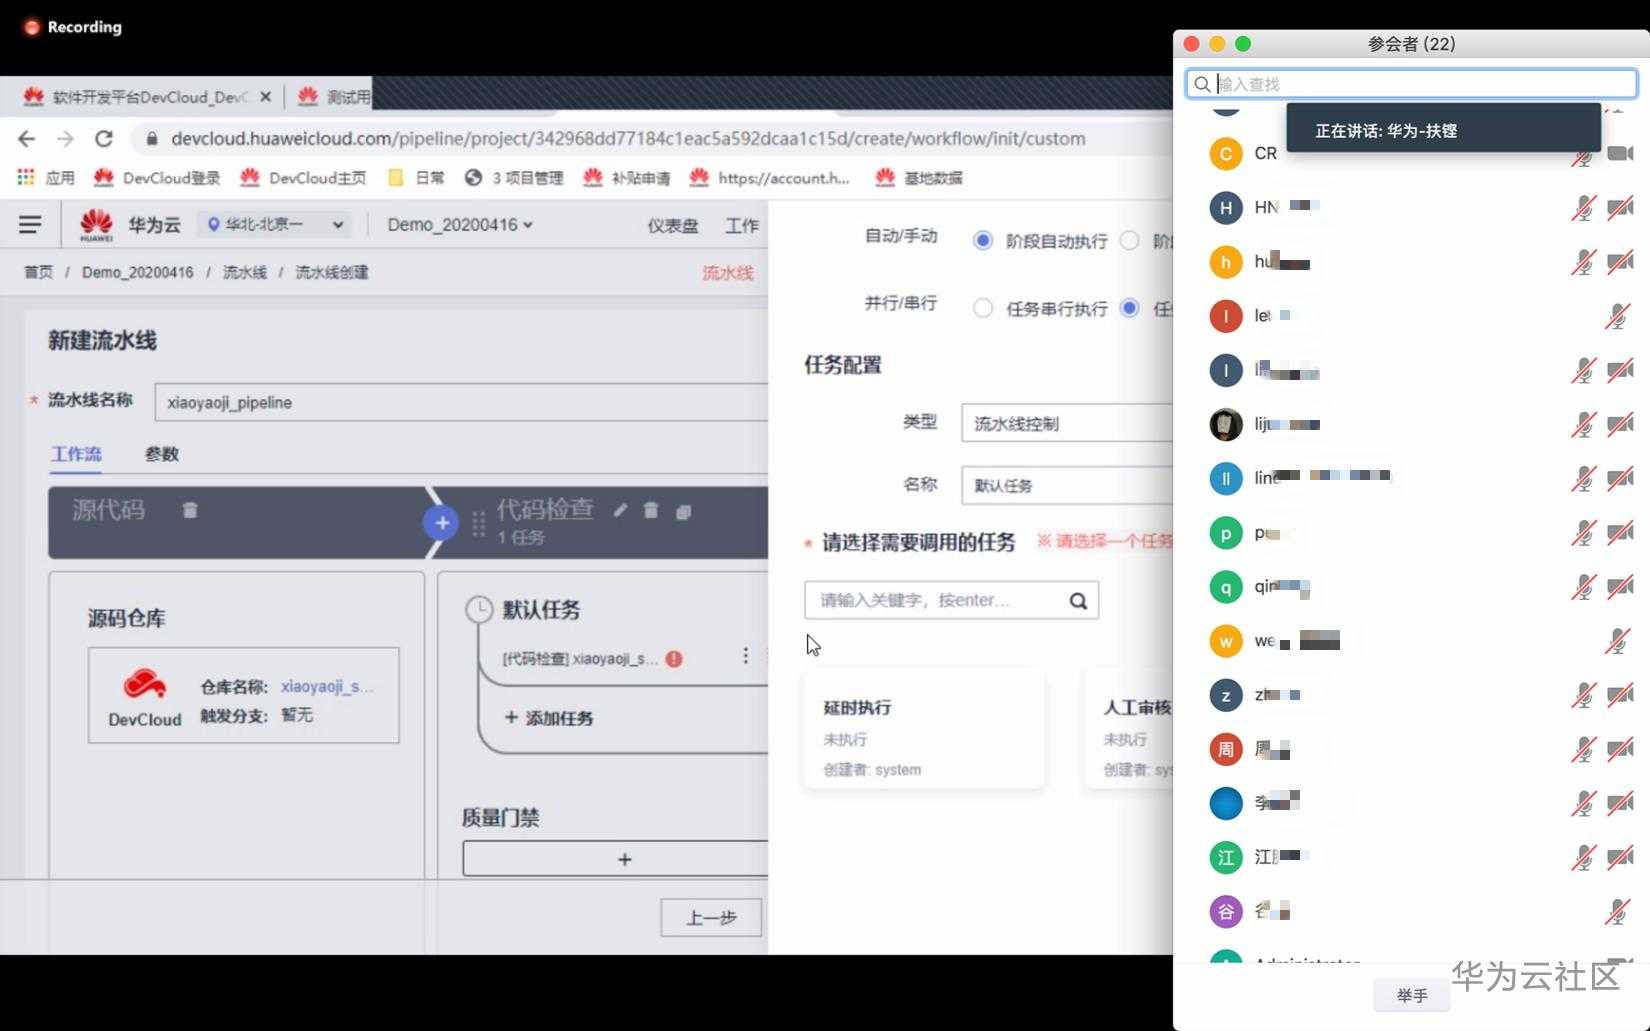Close the 软件开发平台DevCloud browser tab
The width and height of the screenshot is (1650, 1031).
click(265, 97)
